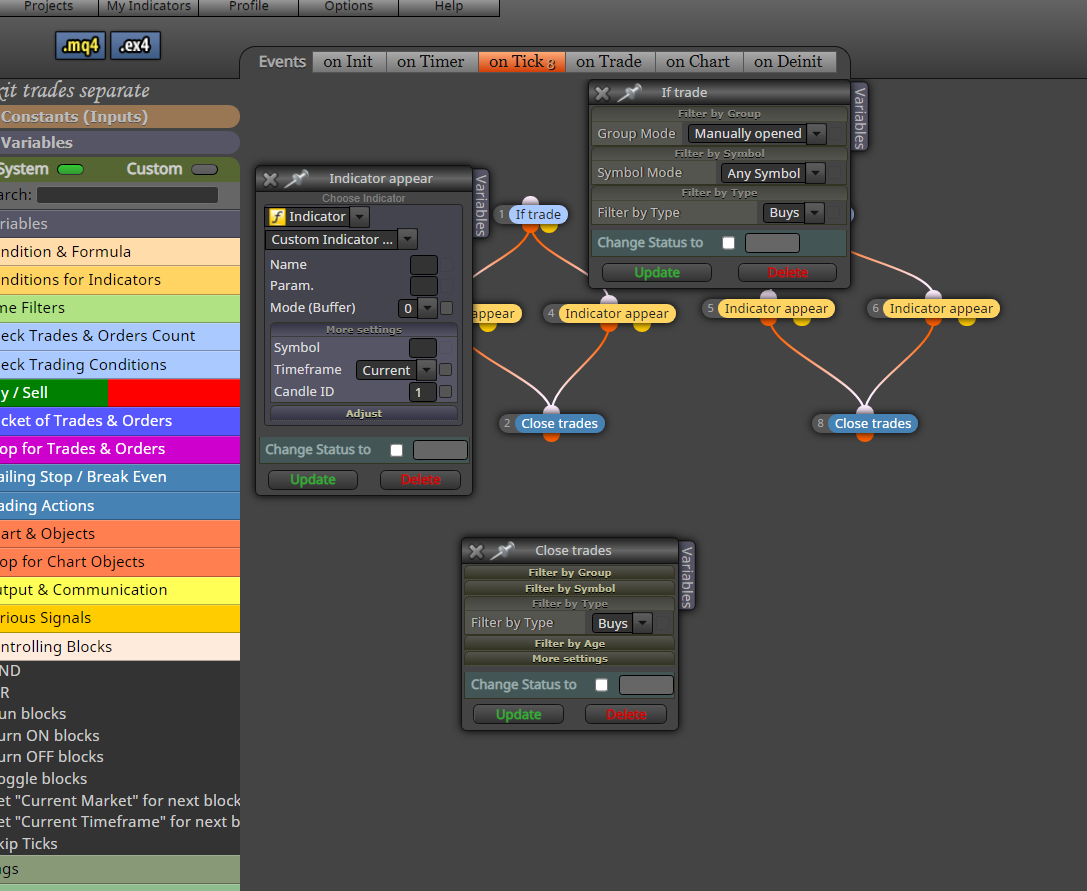Export project as .mq4 file

(x=80, y=46)
